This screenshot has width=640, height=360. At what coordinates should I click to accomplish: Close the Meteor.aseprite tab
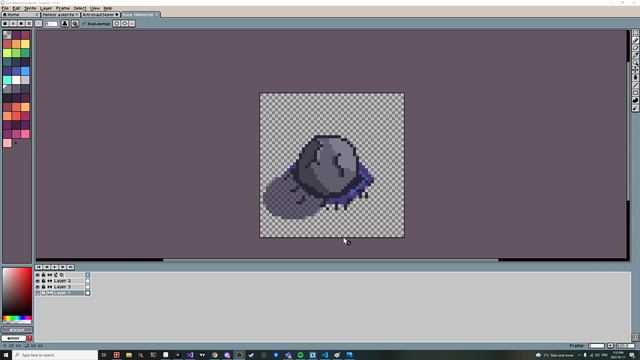coord(77,15)
